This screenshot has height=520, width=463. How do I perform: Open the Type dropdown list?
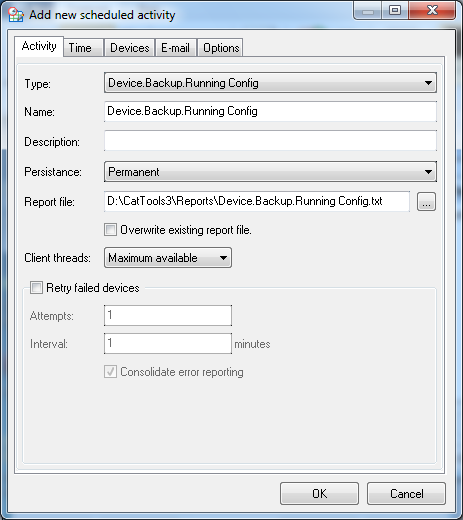270,83
